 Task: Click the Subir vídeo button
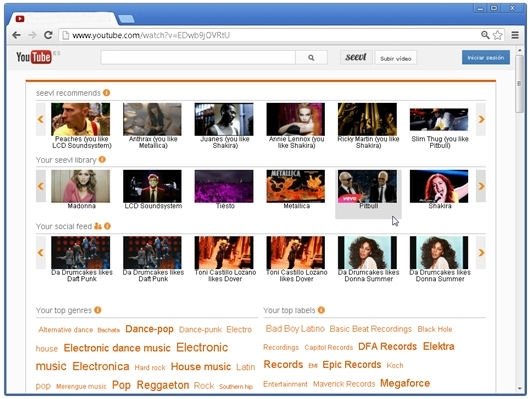(x=395, y=58)
